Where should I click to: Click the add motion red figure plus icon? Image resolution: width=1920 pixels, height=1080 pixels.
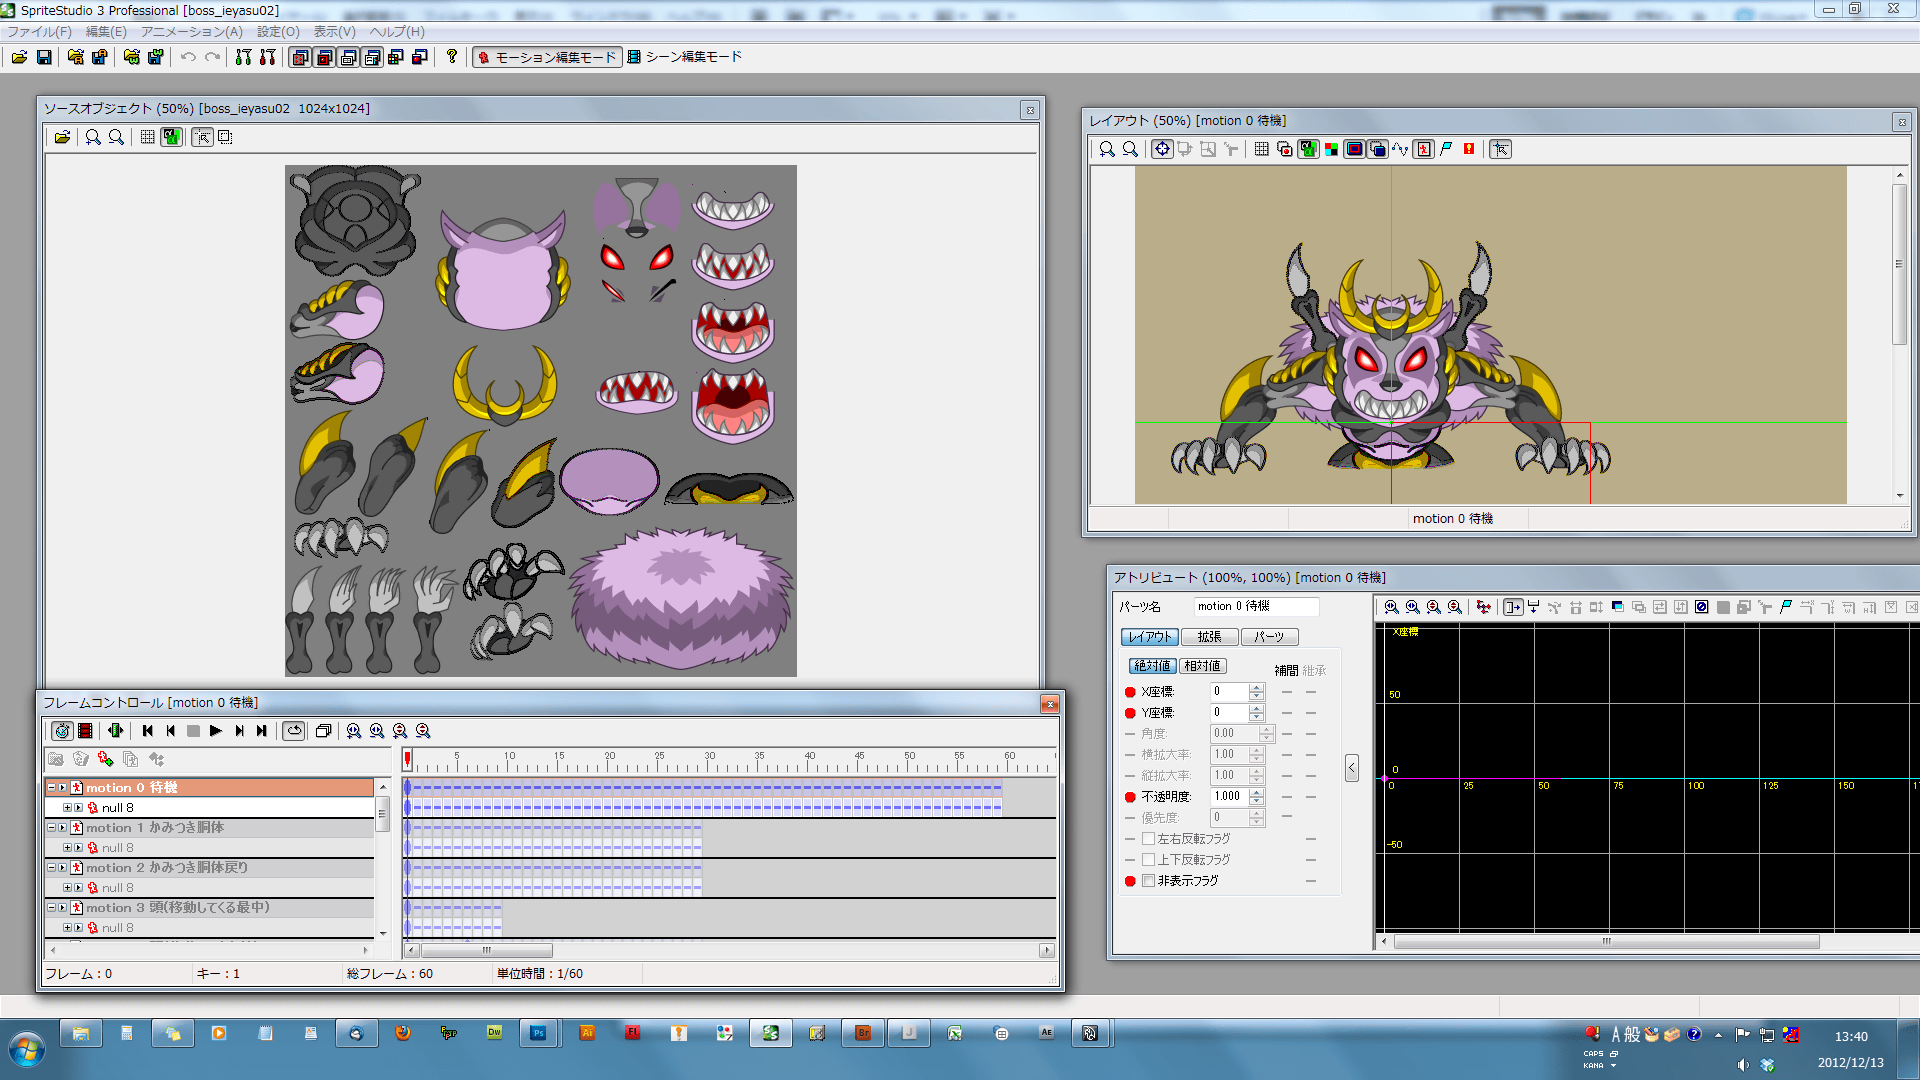[x=105, y=759]
